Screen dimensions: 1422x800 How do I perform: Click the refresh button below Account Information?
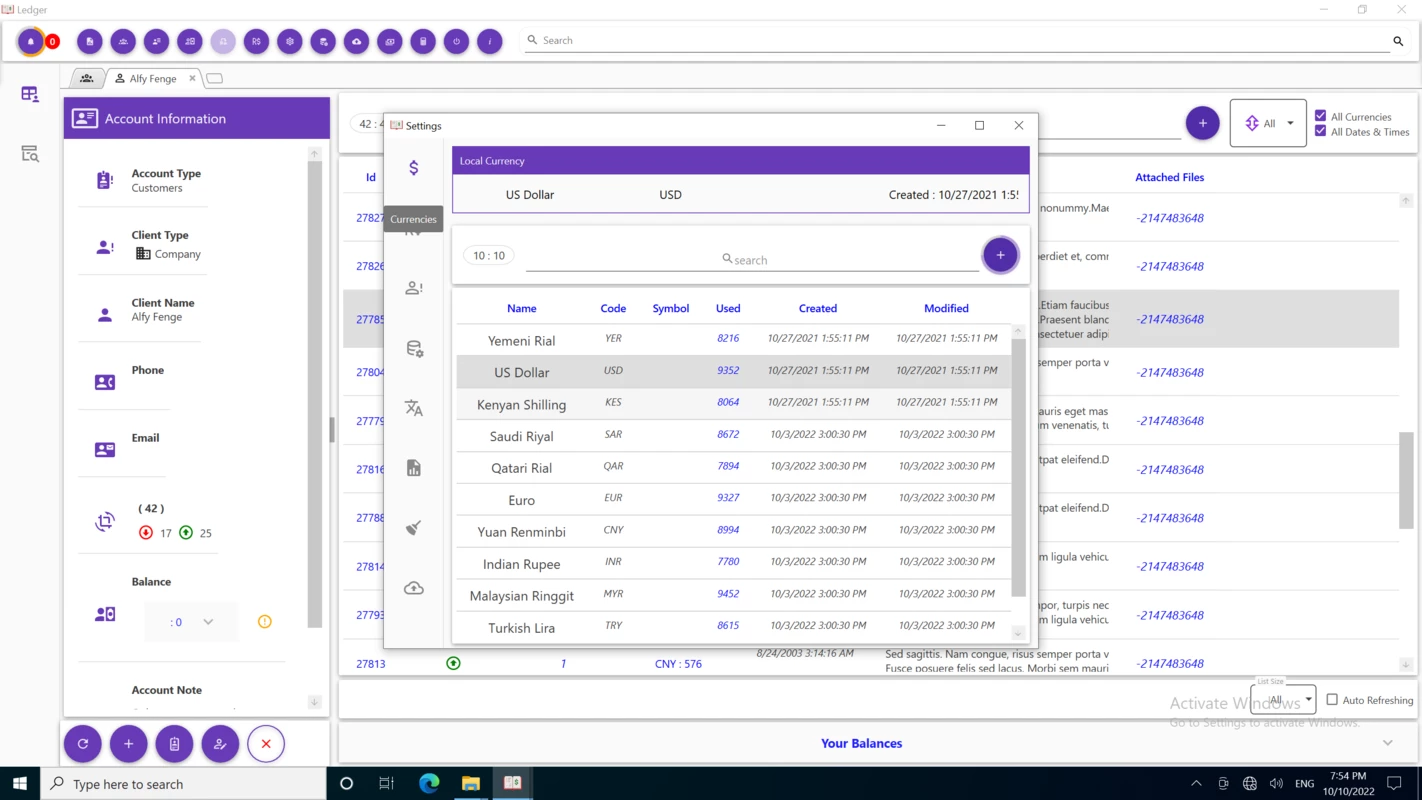point(83,744)
